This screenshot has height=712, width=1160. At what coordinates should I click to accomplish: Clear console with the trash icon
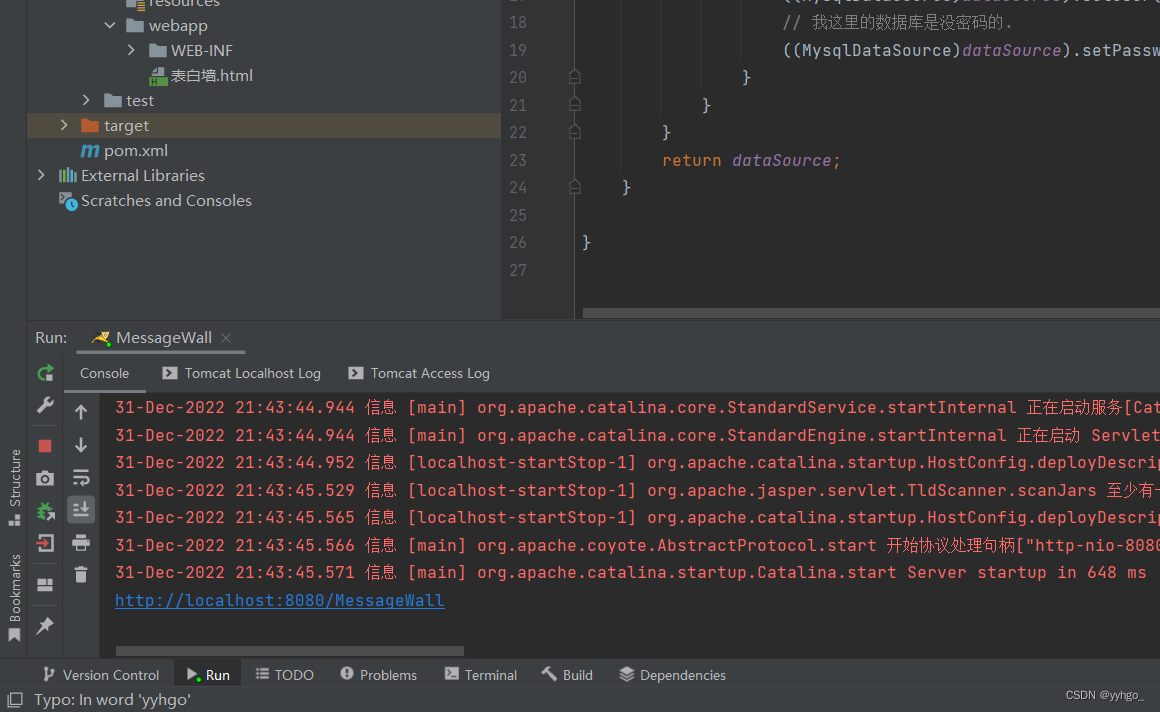pos(81,574)
